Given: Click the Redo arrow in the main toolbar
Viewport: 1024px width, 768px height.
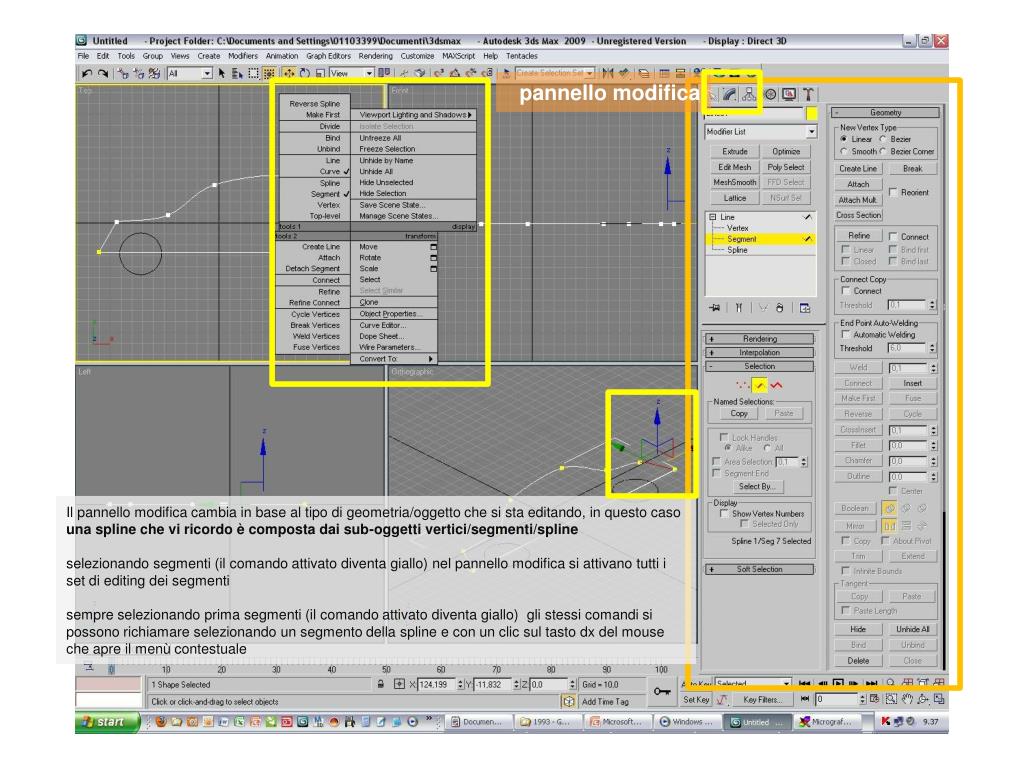Looking at the screenshot, I should coord(103,73).
